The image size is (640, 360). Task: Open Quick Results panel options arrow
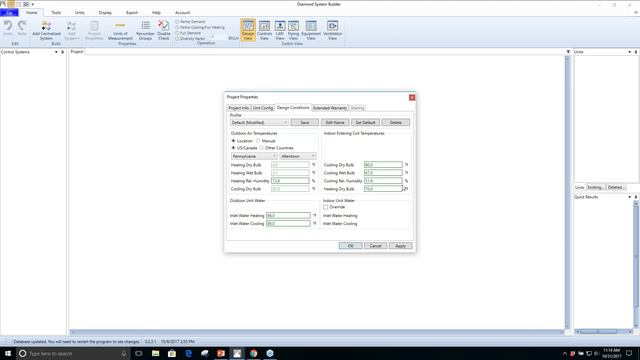click(x=629, y=197)
